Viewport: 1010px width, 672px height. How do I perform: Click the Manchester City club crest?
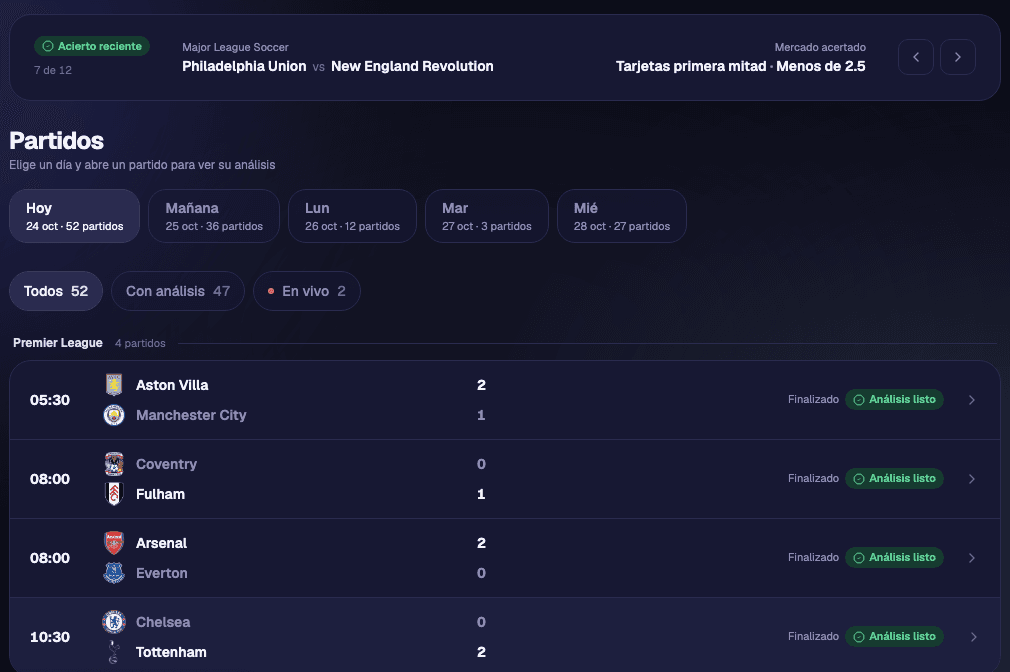(x=114, y=415)
